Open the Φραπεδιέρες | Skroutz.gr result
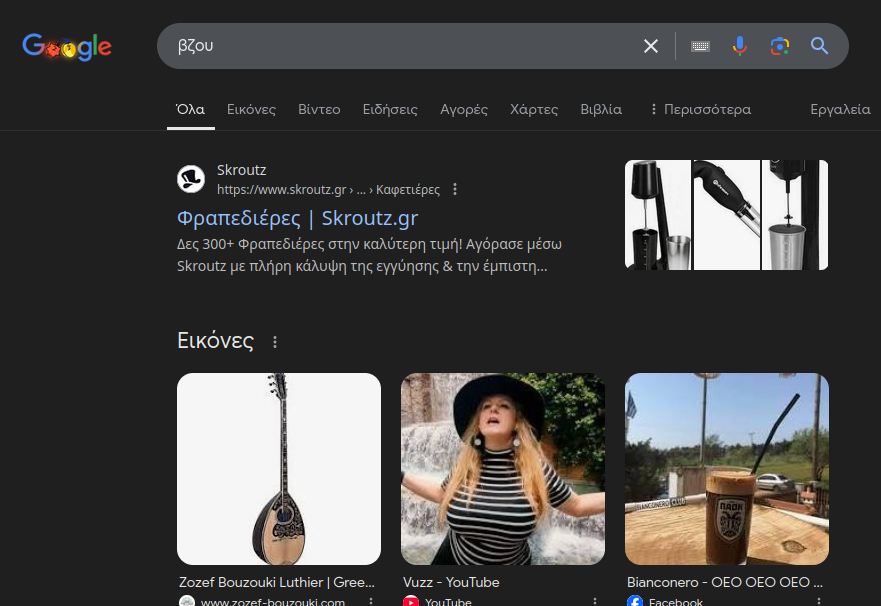Screen dimensions: 881x606 tap(297, 218)
